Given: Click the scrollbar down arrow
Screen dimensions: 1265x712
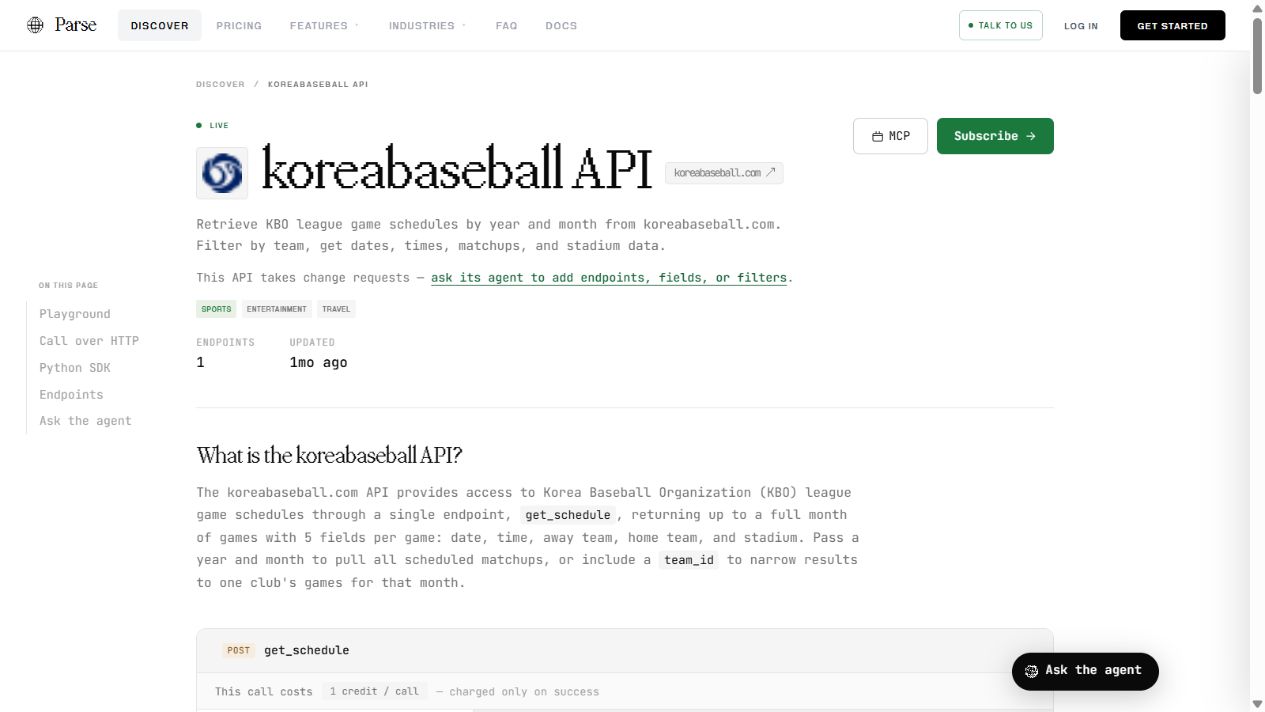Looking at the screenshot, I should click(1257, 704).
